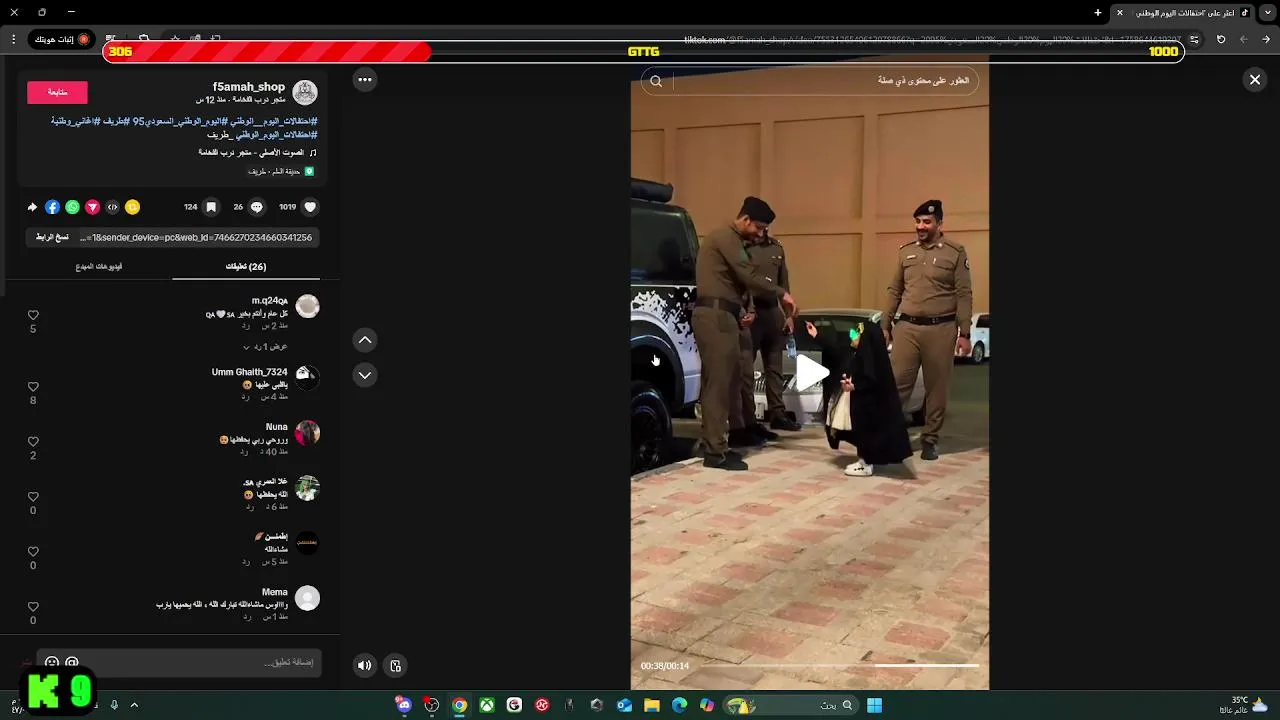The image size is (1280, 720).
Task: Repost using the yellow repost icon
Action: pos(132,207)
